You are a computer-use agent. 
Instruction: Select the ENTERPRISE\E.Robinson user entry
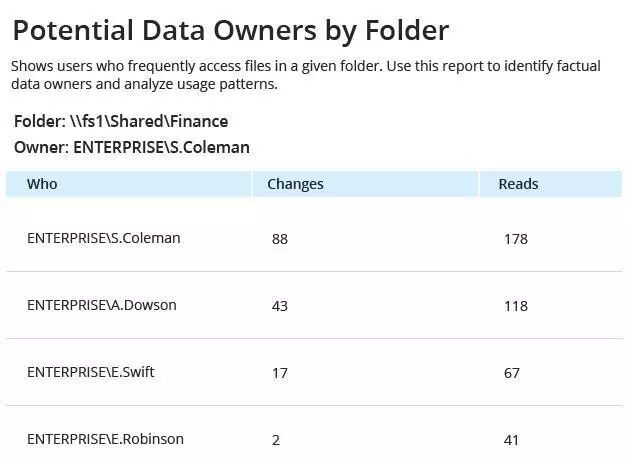point(105,439)
